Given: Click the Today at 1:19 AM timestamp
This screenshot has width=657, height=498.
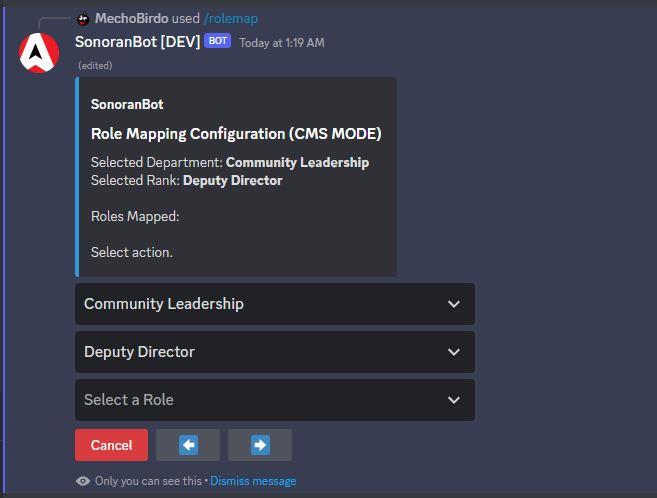Looking at the screenshot, I should pyautogui.click(x=282, y=43).
